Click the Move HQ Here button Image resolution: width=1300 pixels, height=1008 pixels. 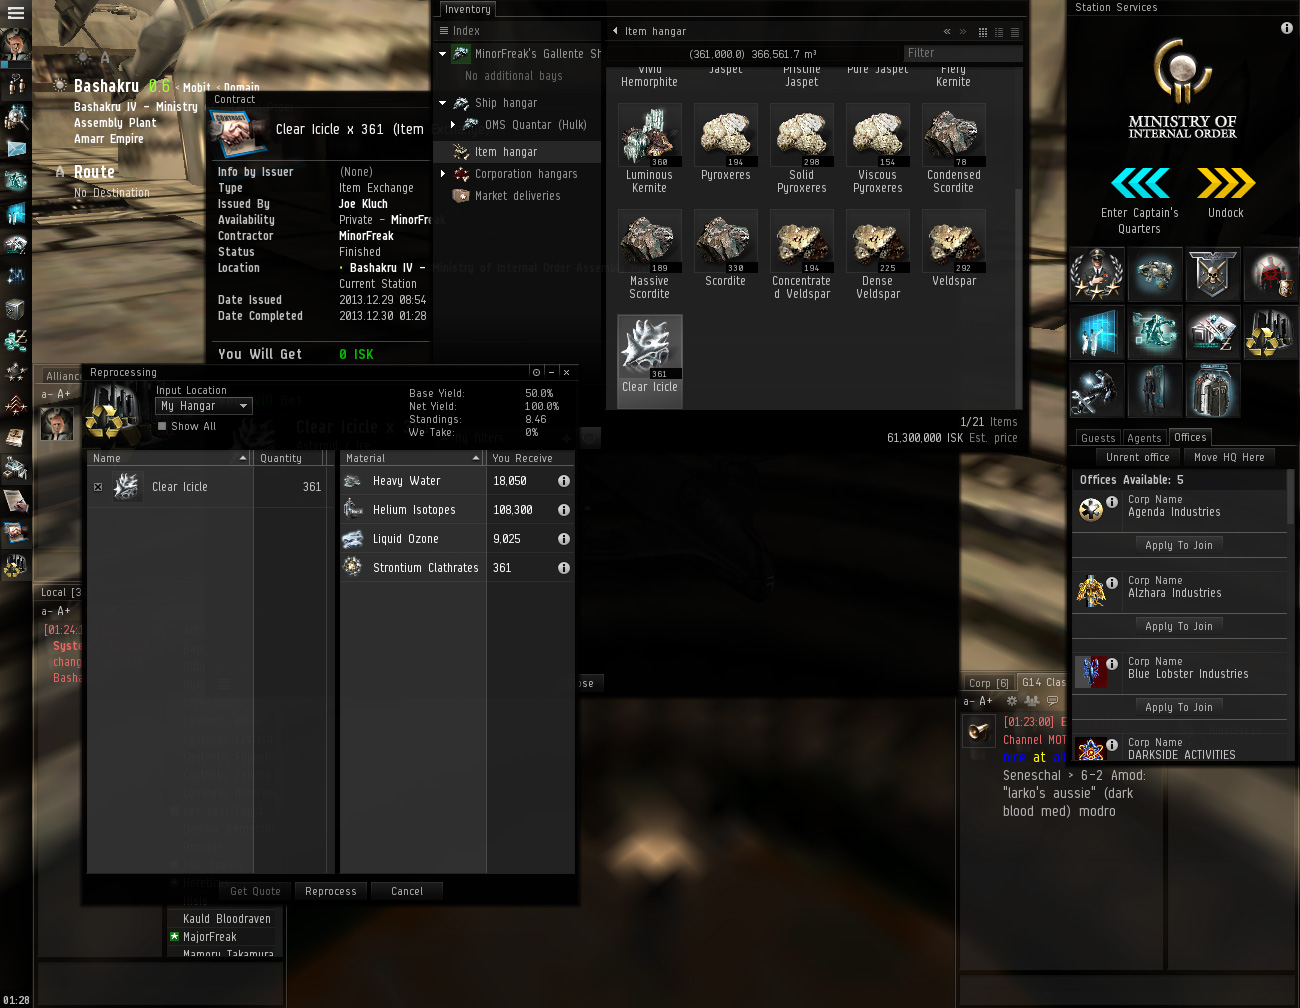click(x=1229, y=457)
